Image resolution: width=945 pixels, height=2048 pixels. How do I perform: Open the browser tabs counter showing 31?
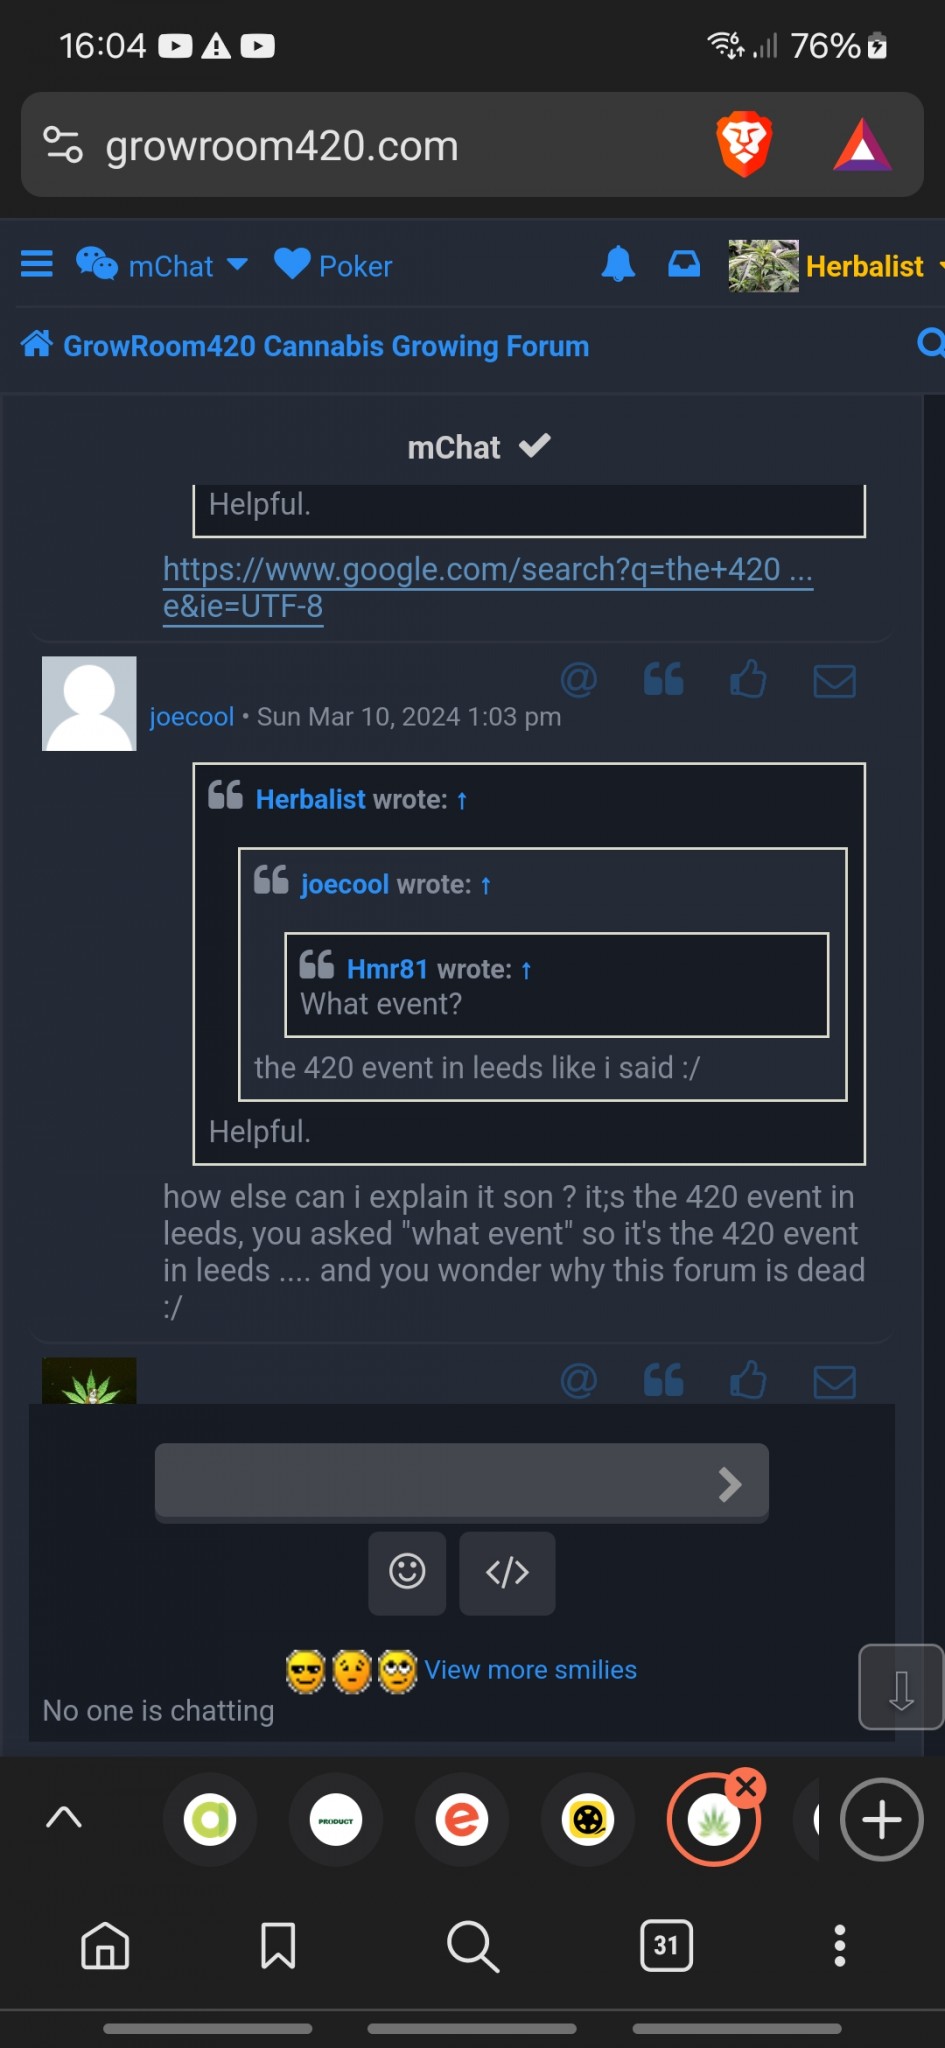(666, 1945)
